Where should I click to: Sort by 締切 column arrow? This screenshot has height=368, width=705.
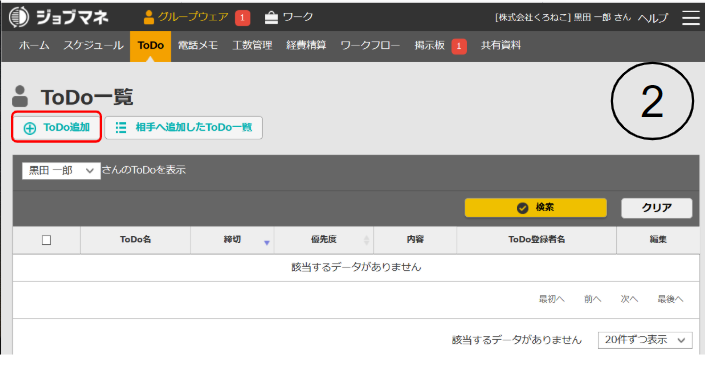pyautogui.click(x=267, y=243)
